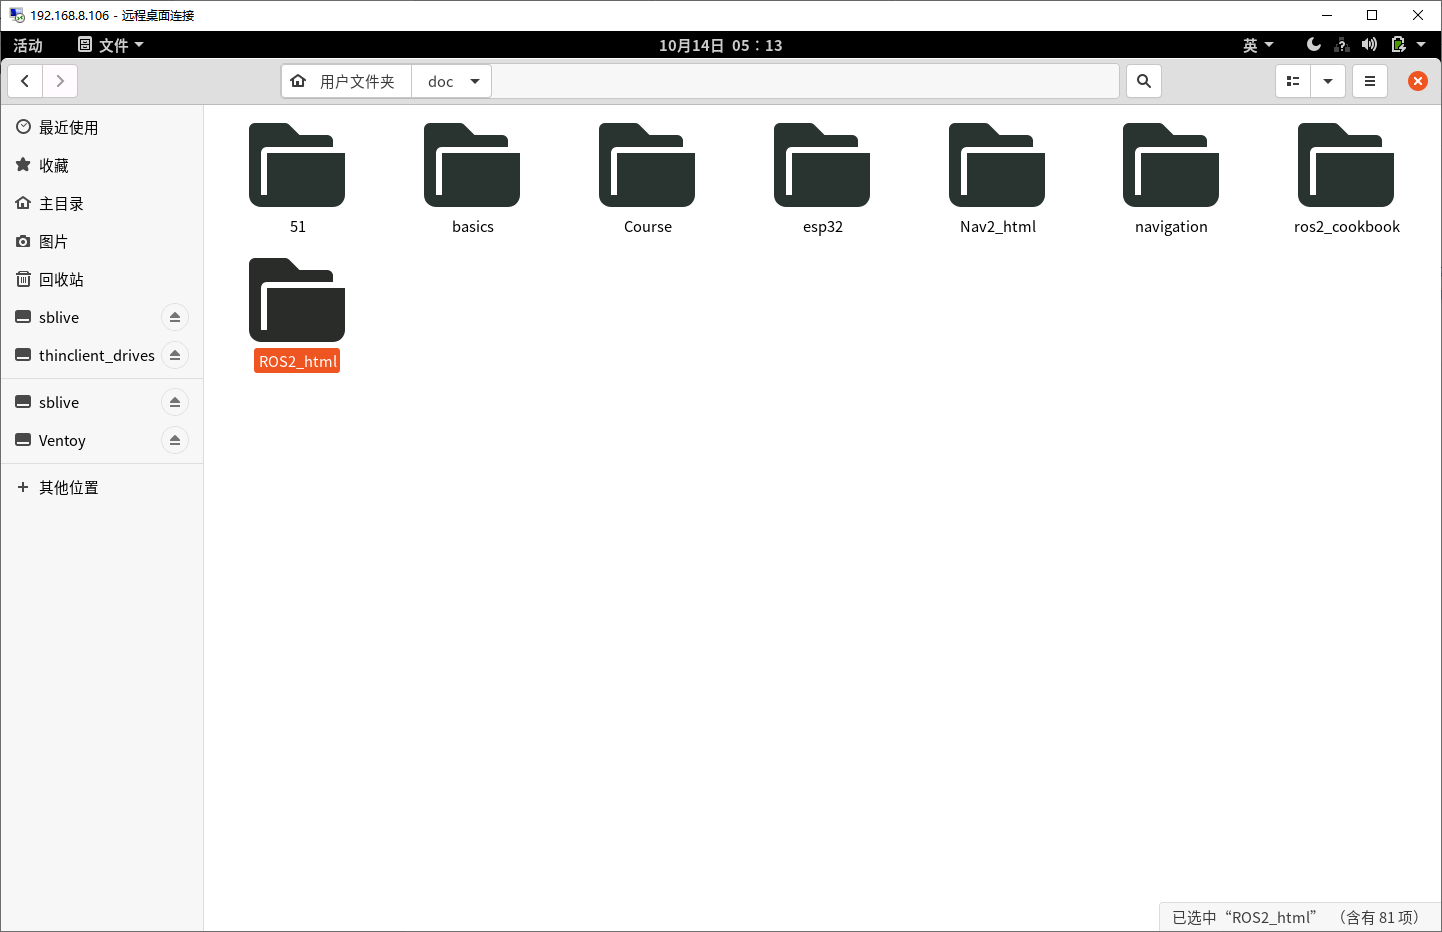Eject the Ventoy drive
This screenshot has width=1442, height=932.
[175, 440]
